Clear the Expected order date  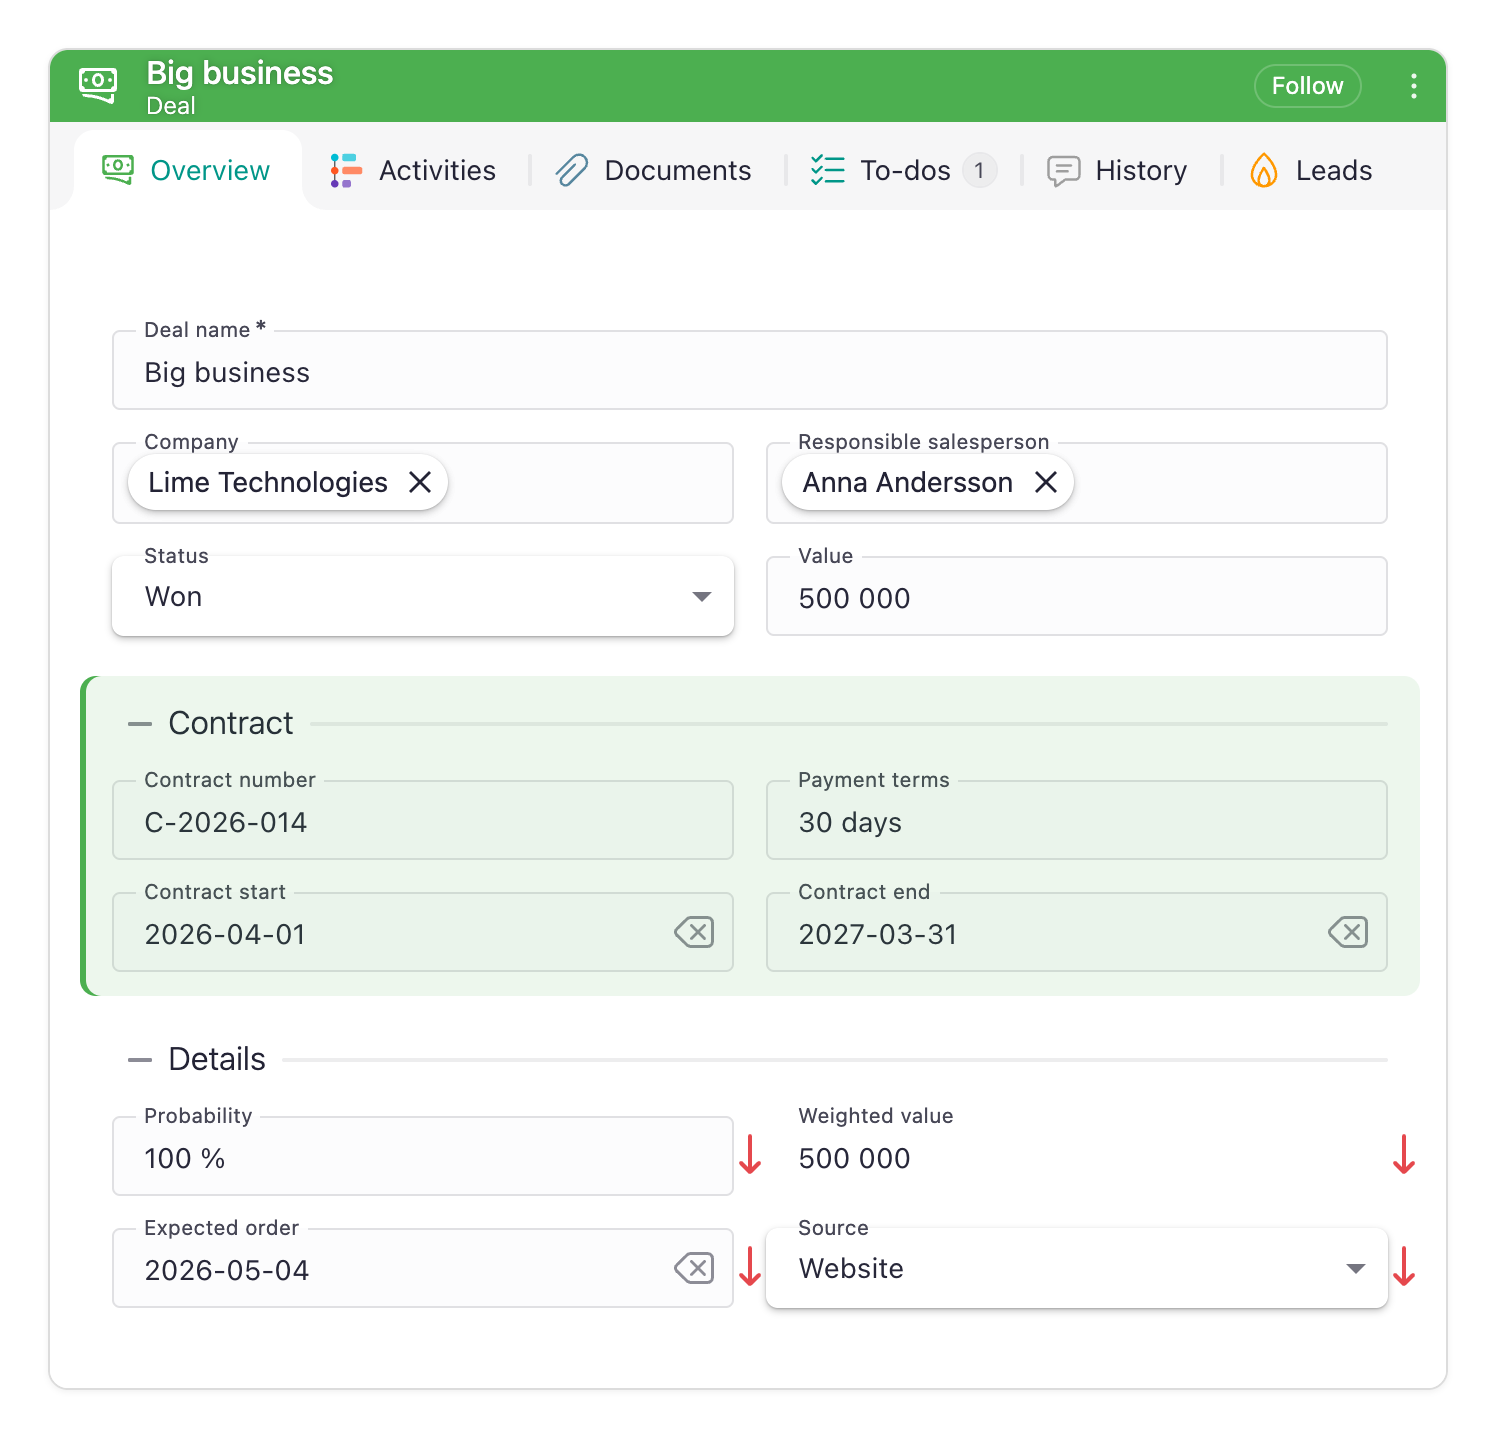coord(694,1269)
